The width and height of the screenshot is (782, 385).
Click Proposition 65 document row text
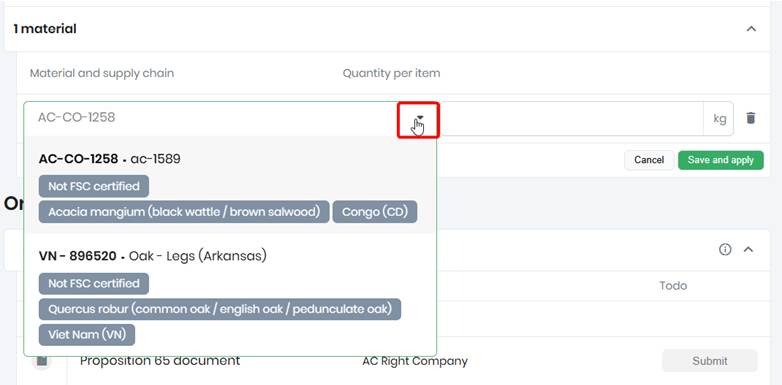point(160,361)
